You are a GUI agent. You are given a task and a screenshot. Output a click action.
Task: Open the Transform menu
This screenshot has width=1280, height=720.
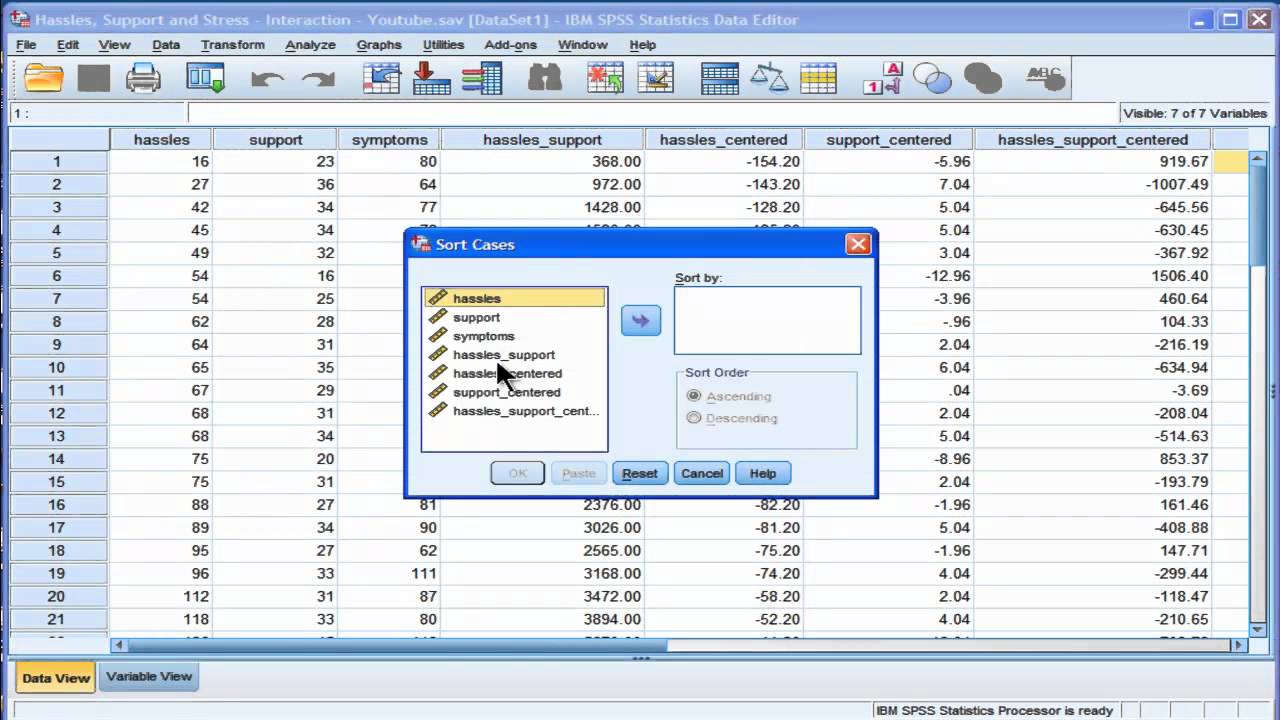(233, 45)
